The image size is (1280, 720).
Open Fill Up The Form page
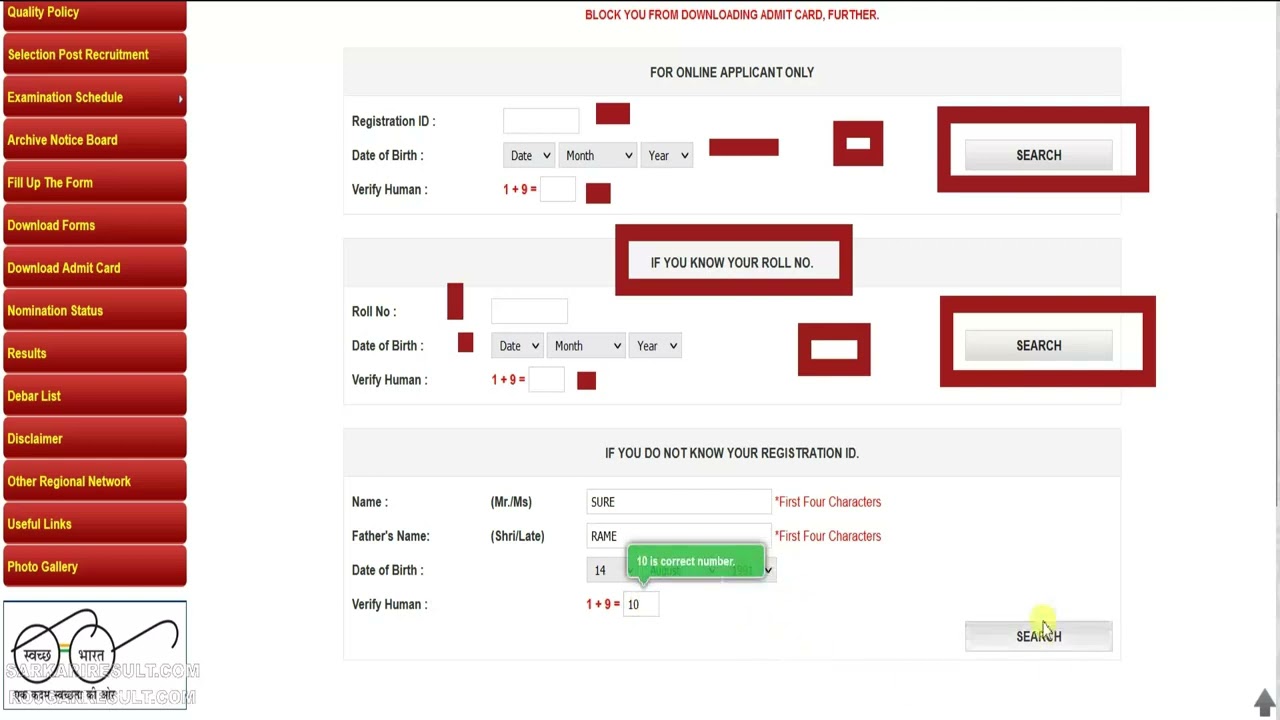click(x=94, y=183)
